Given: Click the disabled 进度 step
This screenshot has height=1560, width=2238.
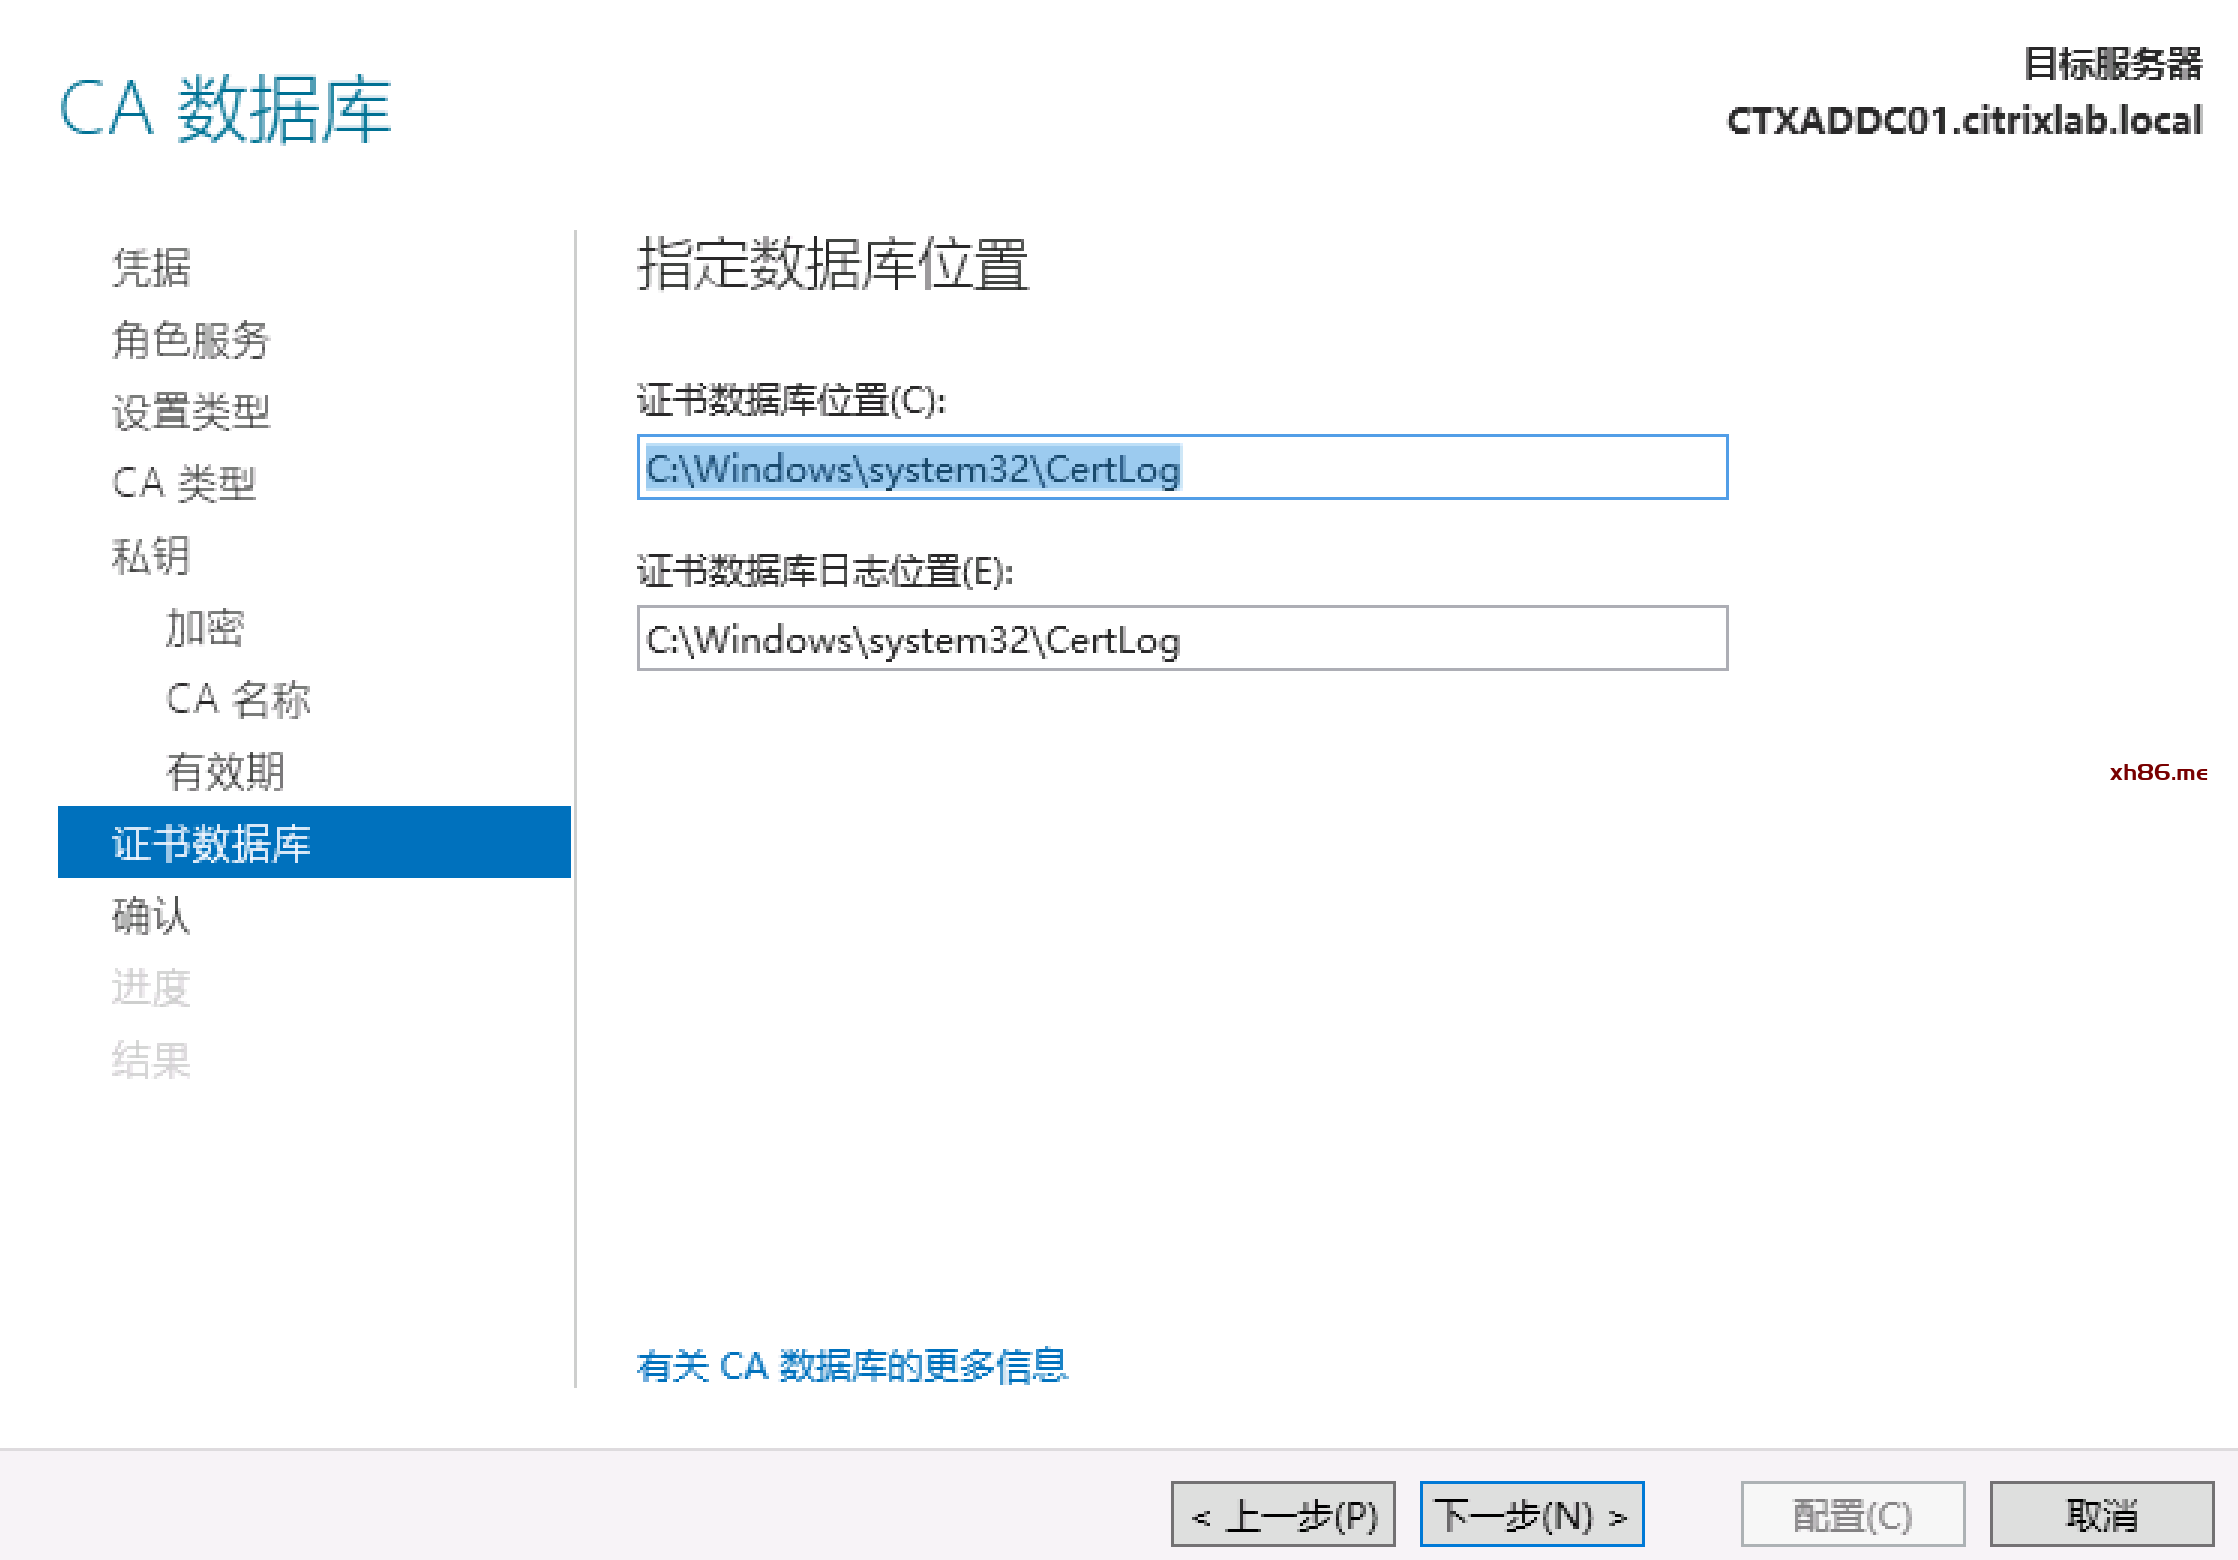Looking at the screenshot, I should click(151, 988).
